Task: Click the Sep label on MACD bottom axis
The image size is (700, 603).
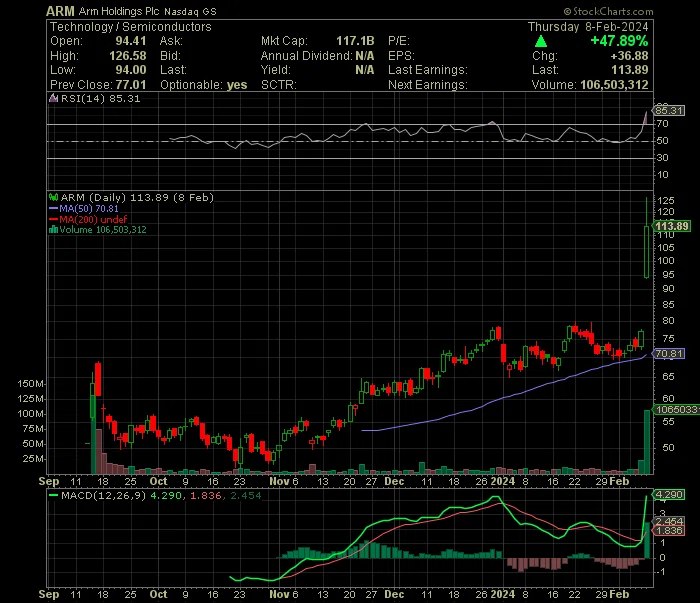Action: 49,595
